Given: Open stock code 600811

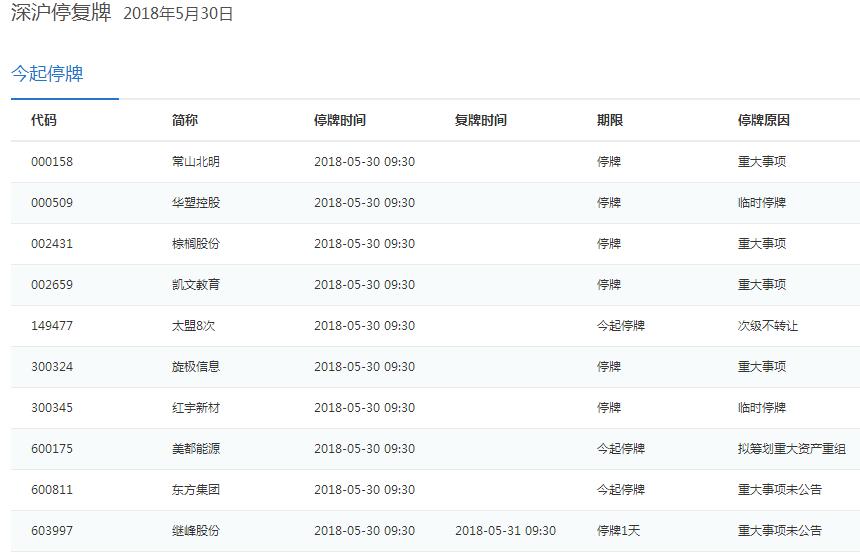Looking at the screenshot, I should coord(52,490).
